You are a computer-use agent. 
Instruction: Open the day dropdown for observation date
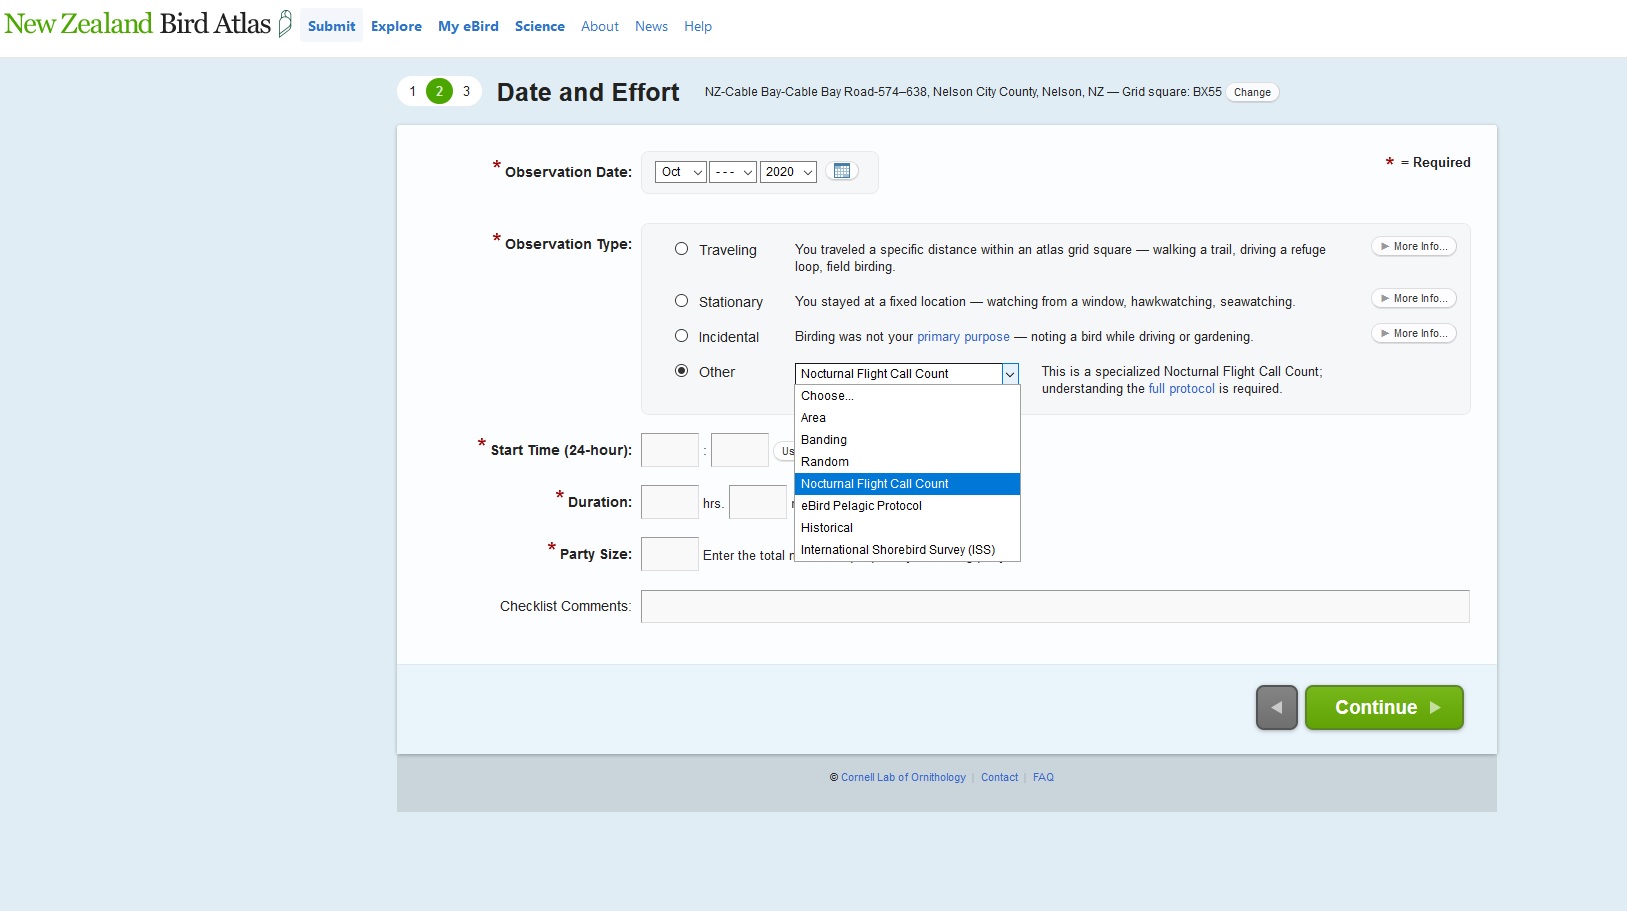pyautogui.click(x=733, y=172)
